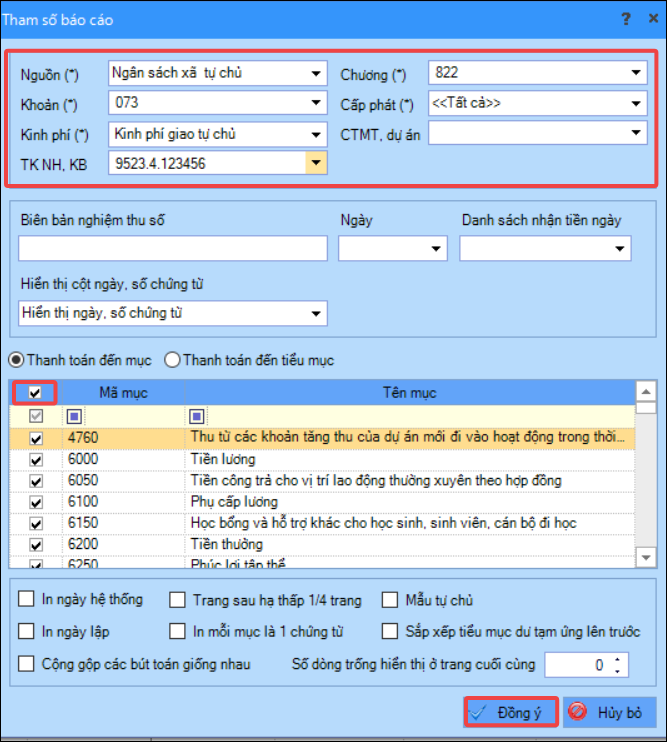Uncheck the row 6000 Tiền lương
Viewport: 667px width, 742px height.
(36, 459)
